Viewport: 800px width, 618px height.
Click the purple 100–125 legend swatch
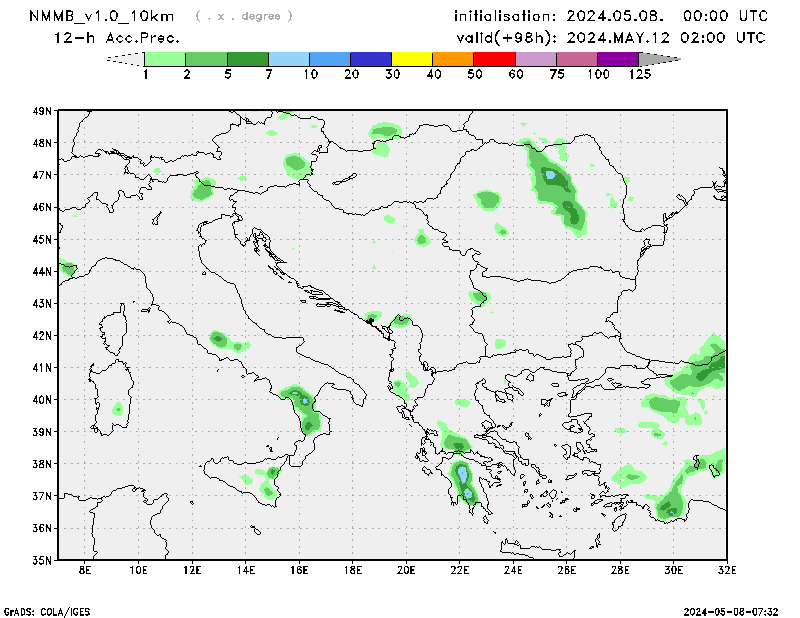click(x=618, y=59)
